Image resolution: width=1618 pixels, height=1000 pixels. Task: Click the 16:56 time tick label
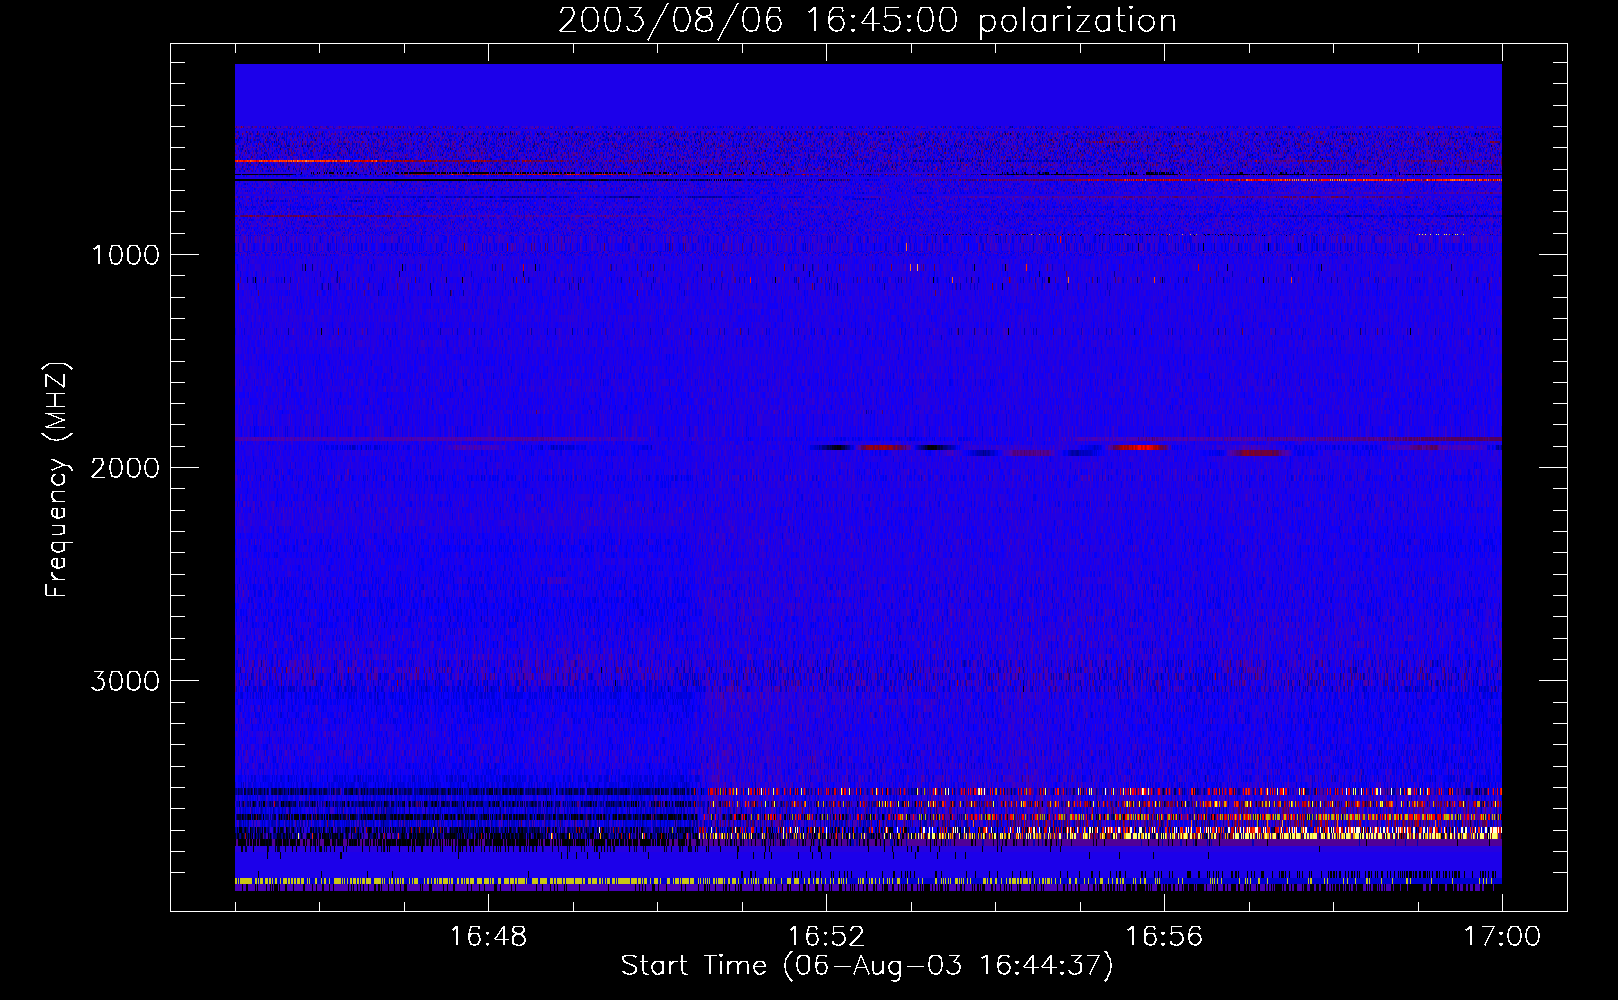click(1164, 937)
